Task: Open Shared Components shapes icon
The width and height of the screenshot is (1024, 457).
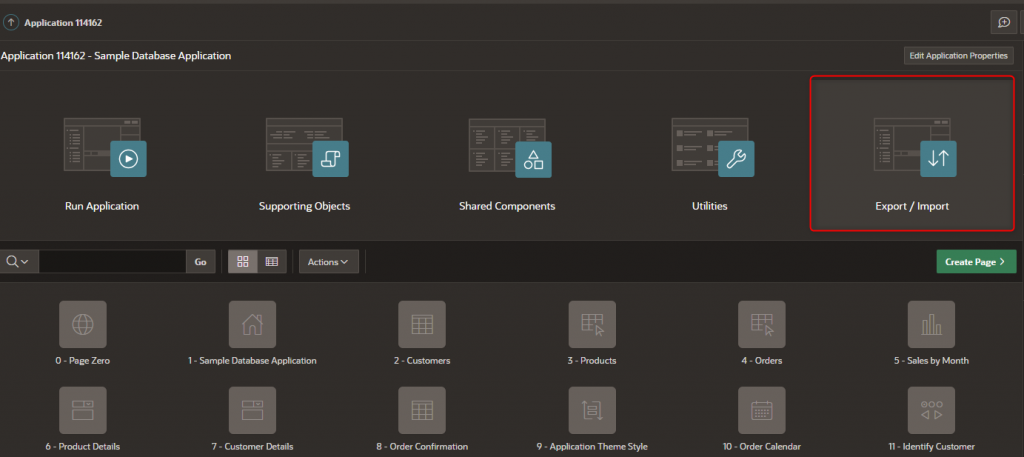Action: point(533,158)
